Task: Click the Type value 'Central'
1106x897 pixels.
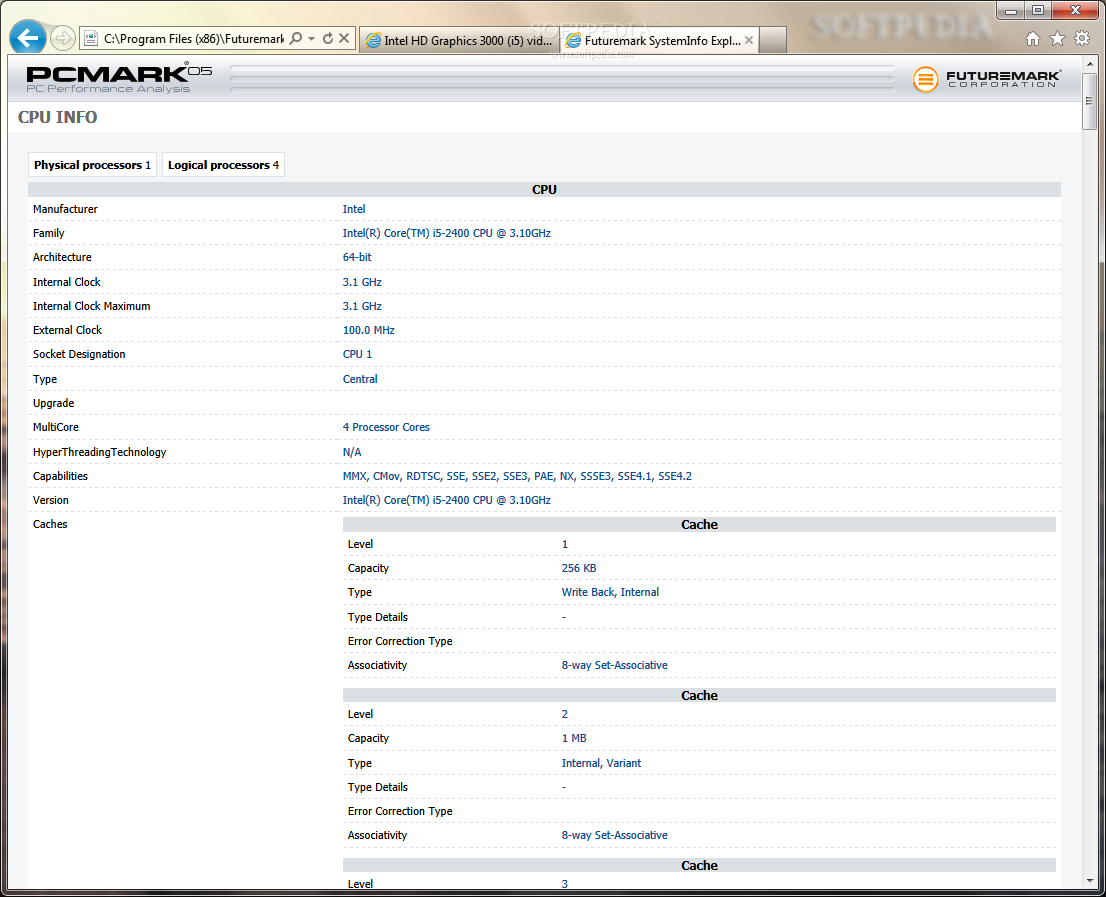Action: pos(360,379)
